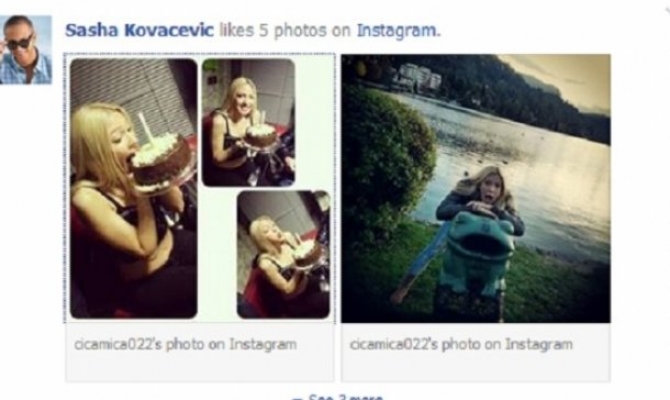Click the 'likes 5 photos on' text
This screenshot has width=670, height=400.
click(285, 30)
